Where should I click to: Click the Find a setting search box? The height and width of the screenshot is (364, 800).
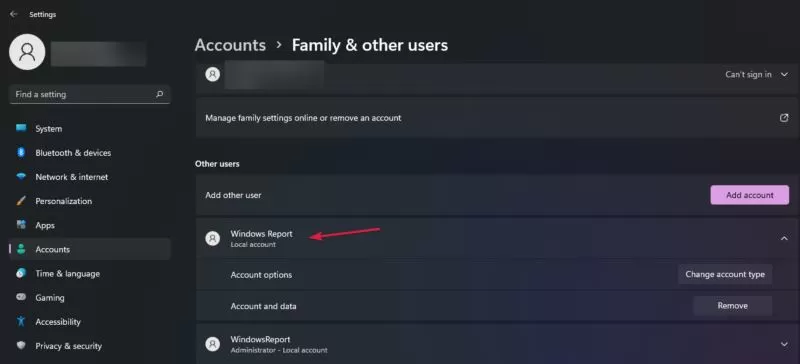click(x=90, y=94)
